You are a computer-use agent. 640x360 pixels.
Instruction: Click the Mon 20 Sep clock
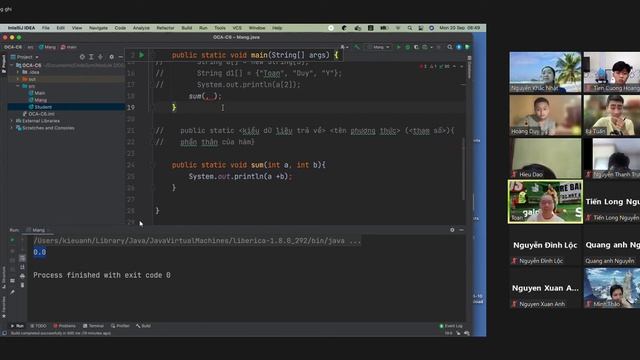tap(460, 28)
